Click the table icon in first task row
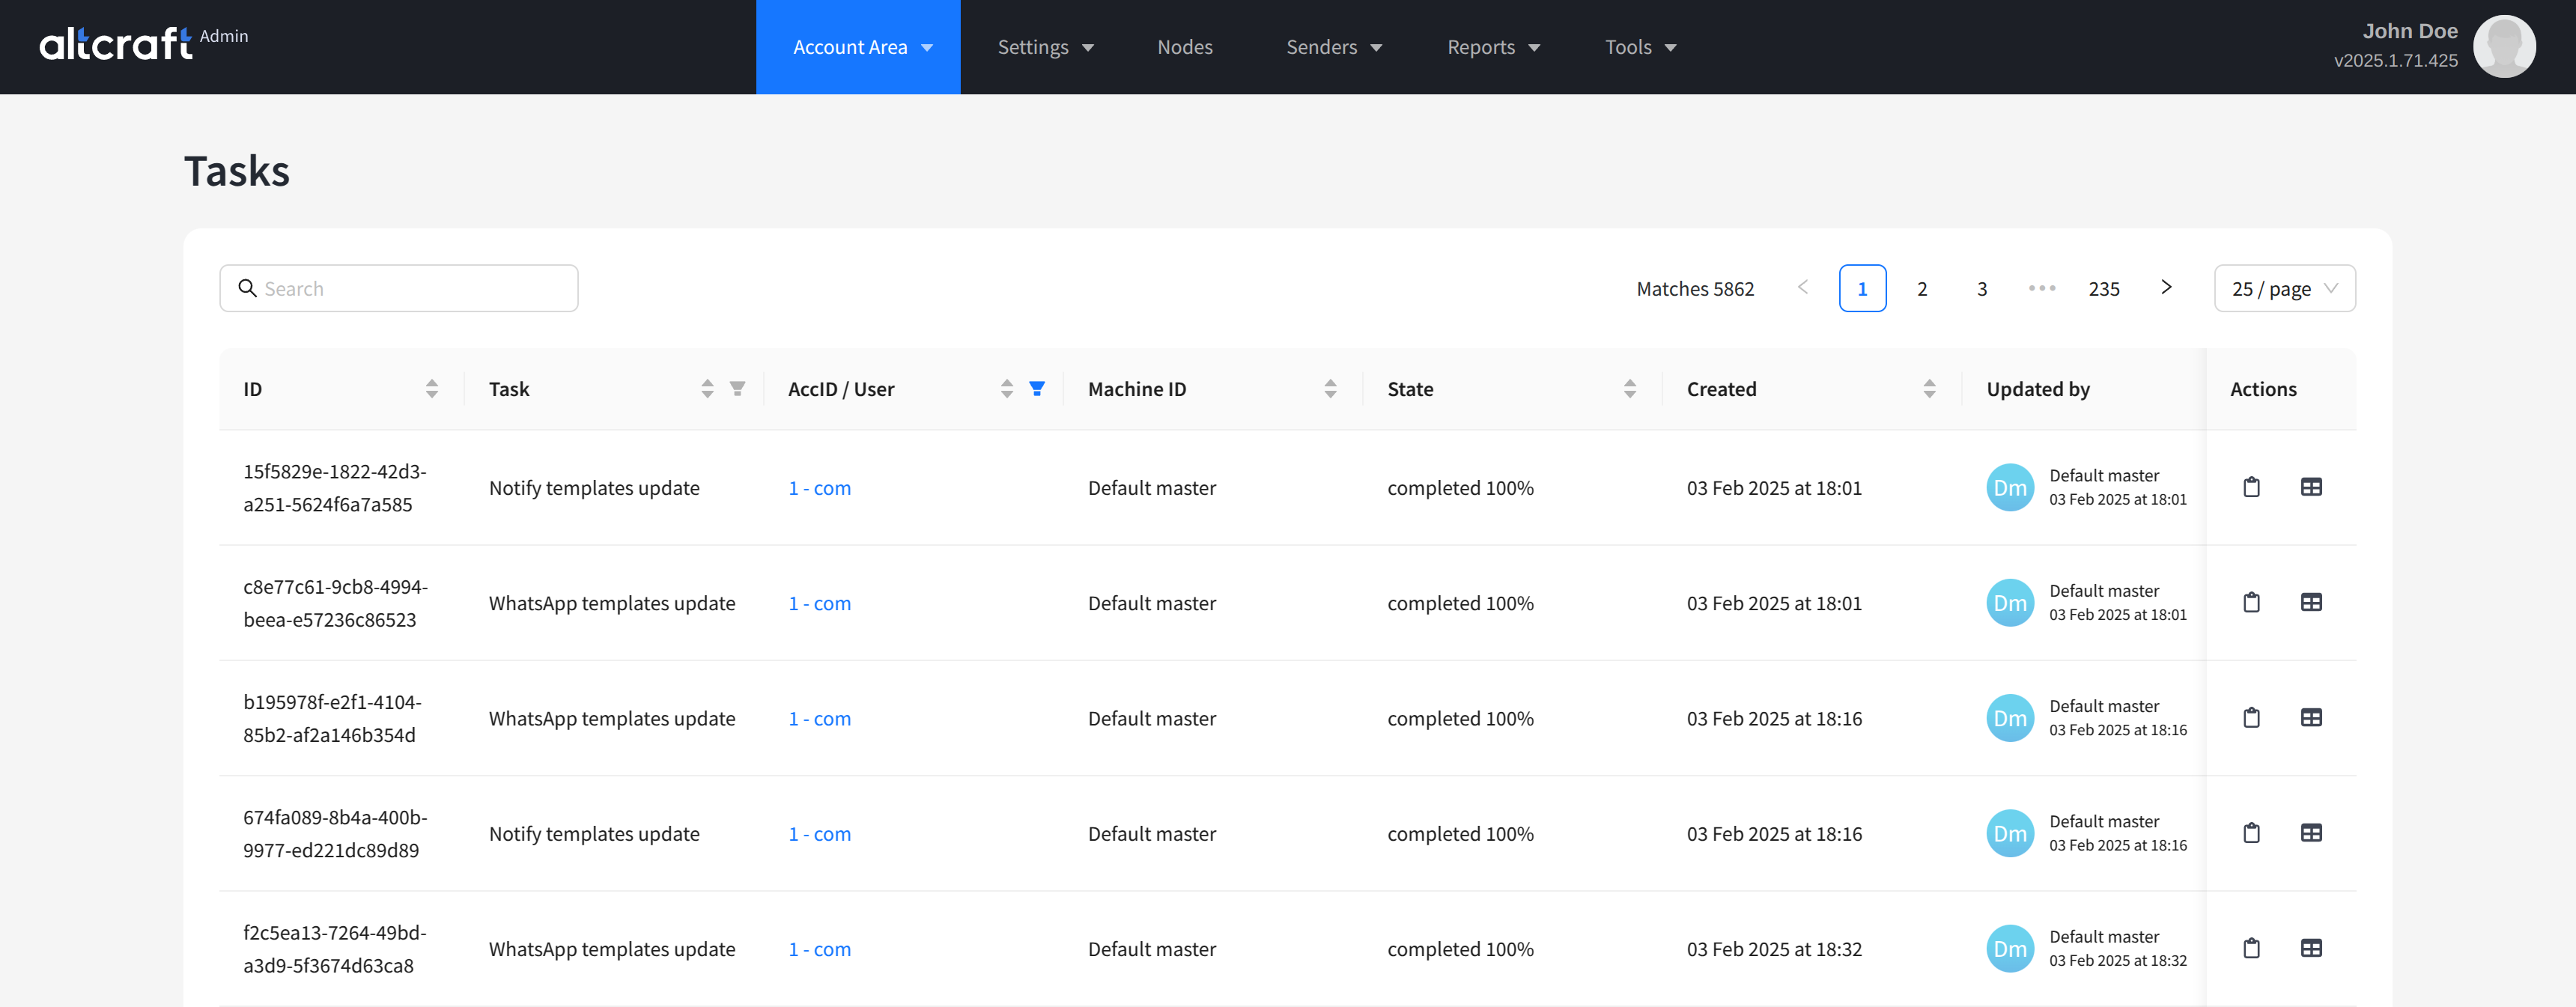This screenshot has height=1007, width=2576. (2311, 487)
